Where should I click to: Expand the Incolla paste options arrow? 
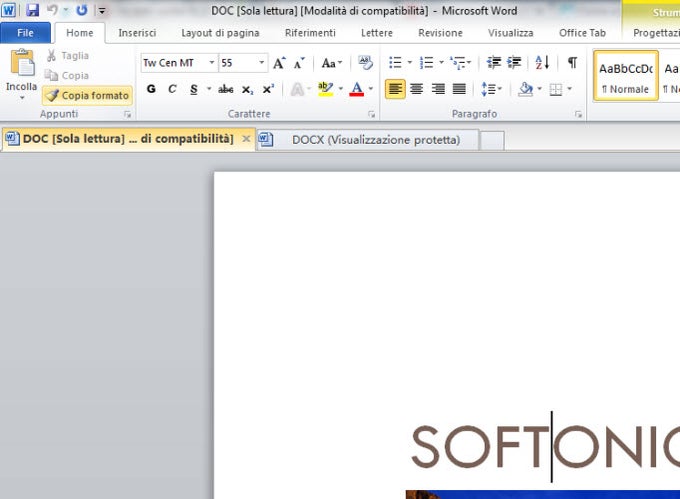pyautogui.click(x=22, y=98)
